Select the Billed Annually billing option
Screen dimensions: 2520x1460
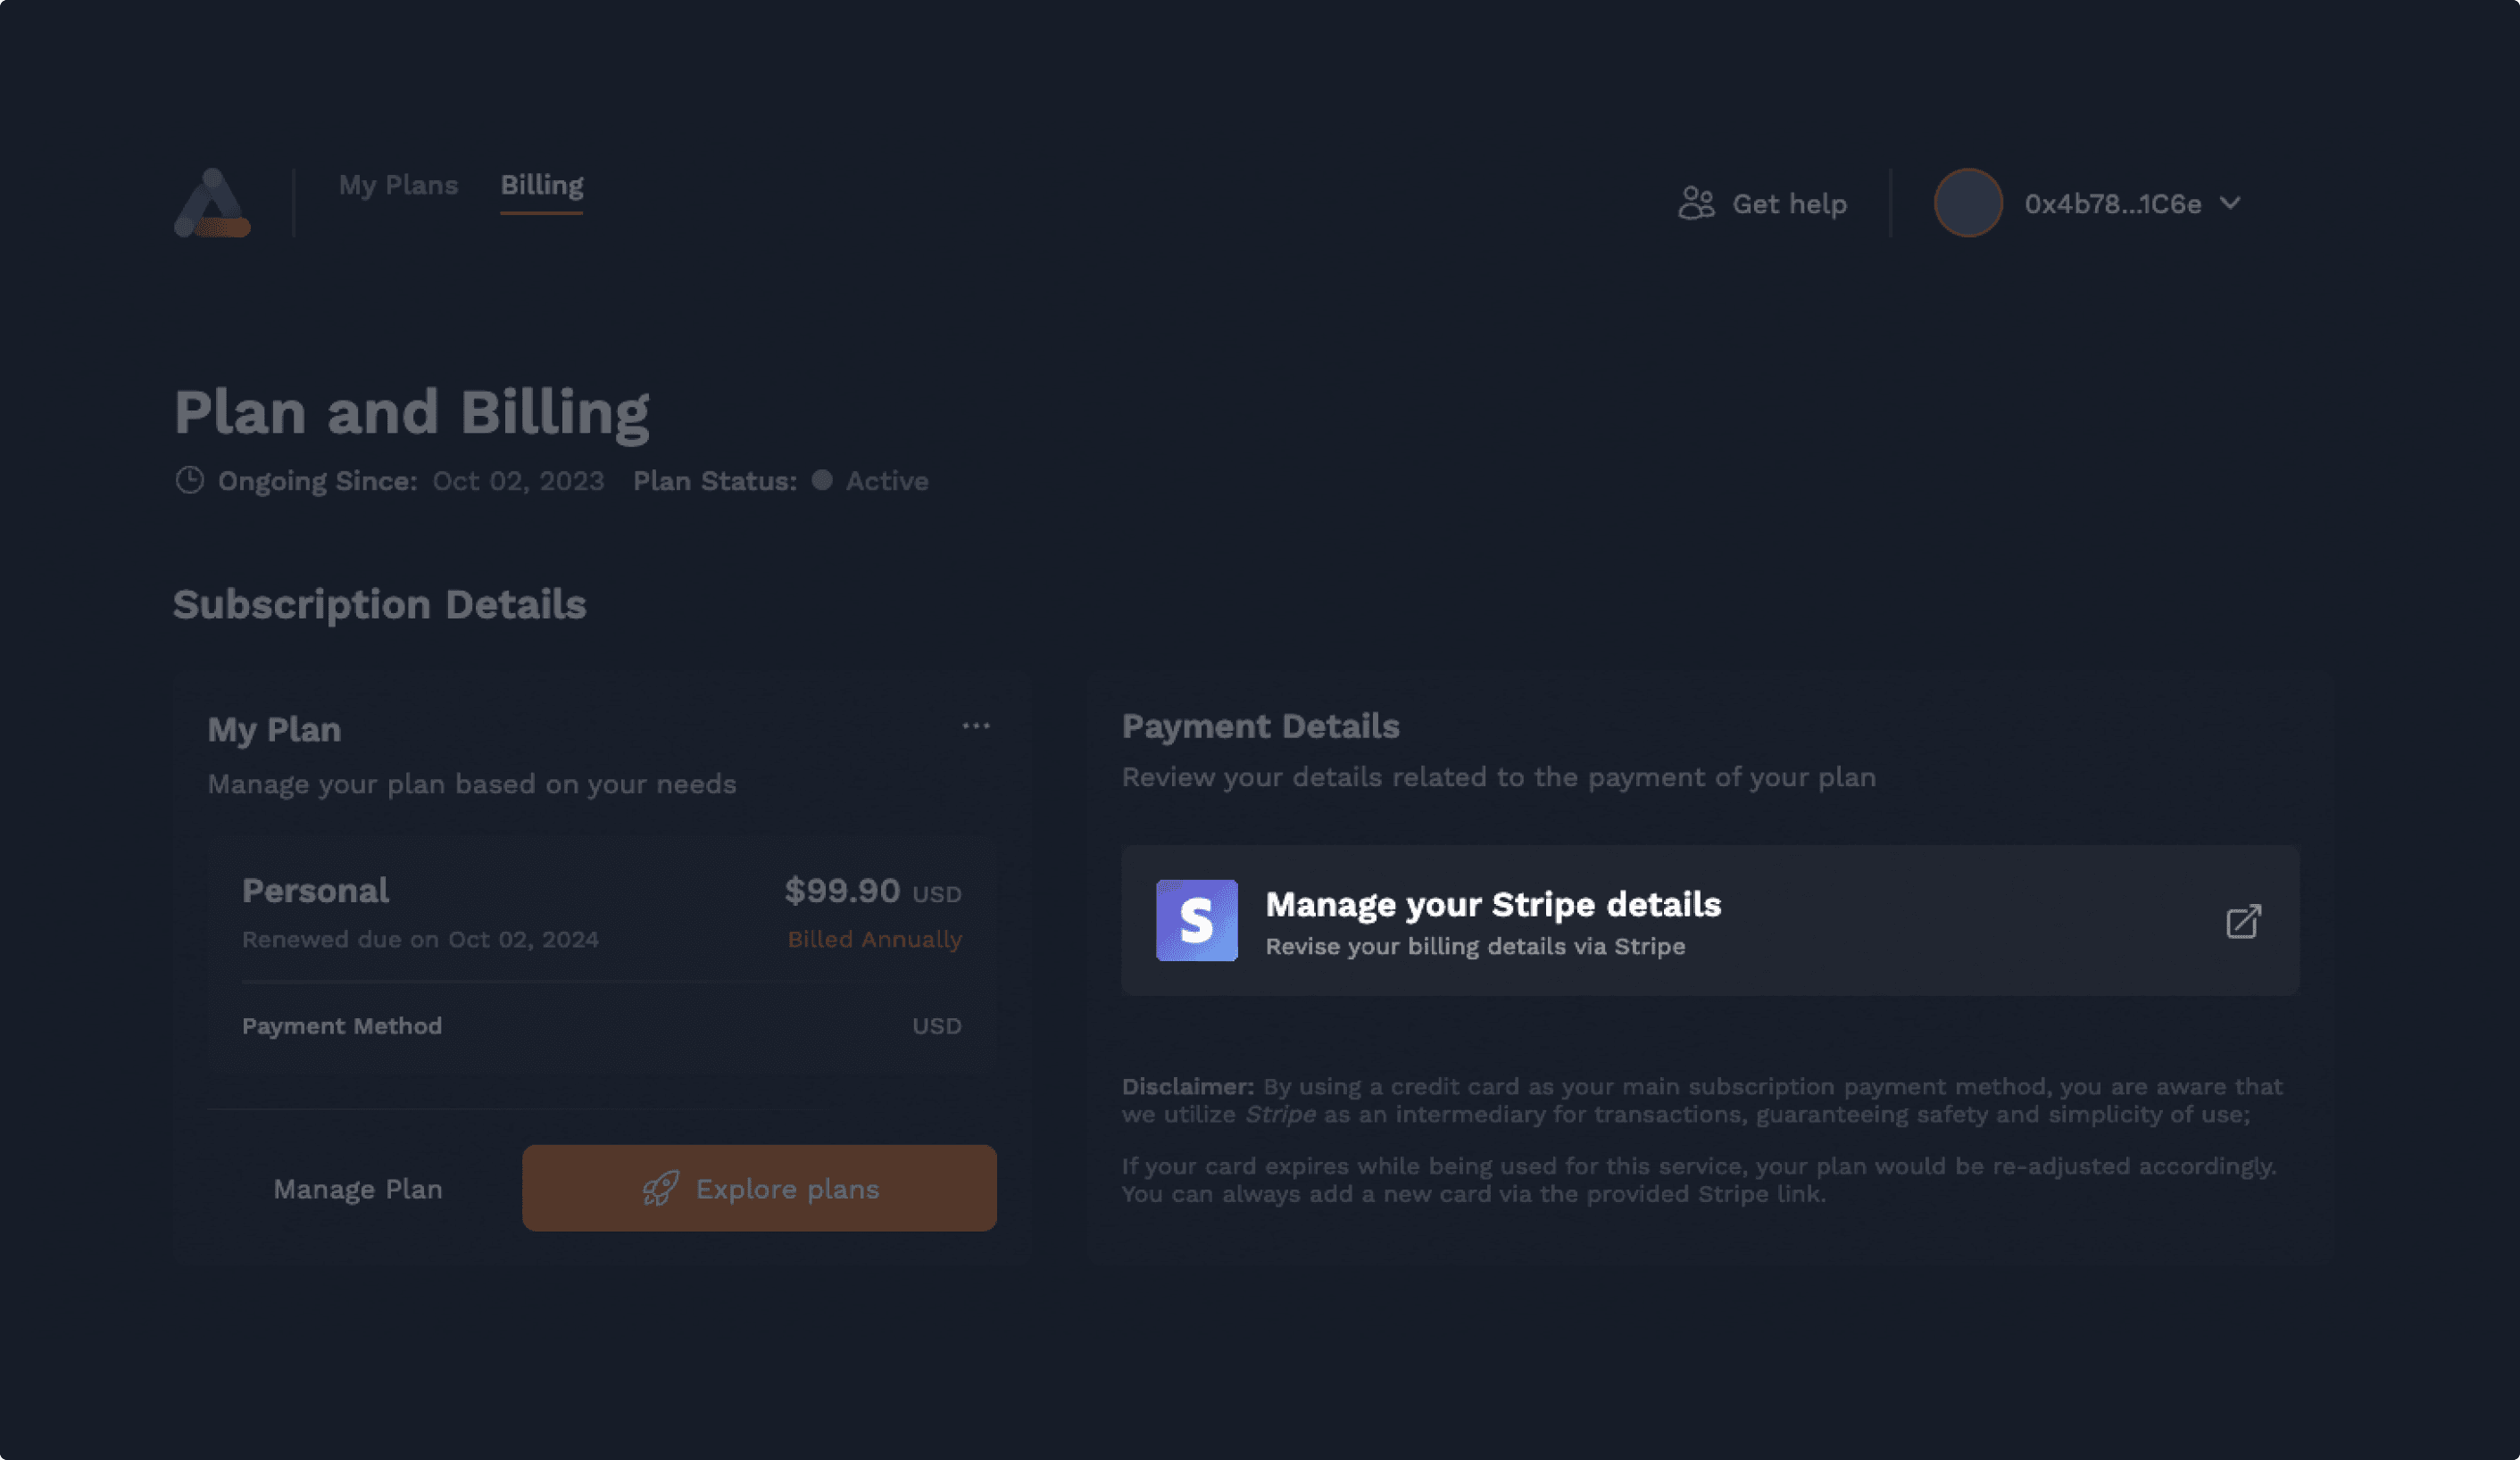coord(874,939)
